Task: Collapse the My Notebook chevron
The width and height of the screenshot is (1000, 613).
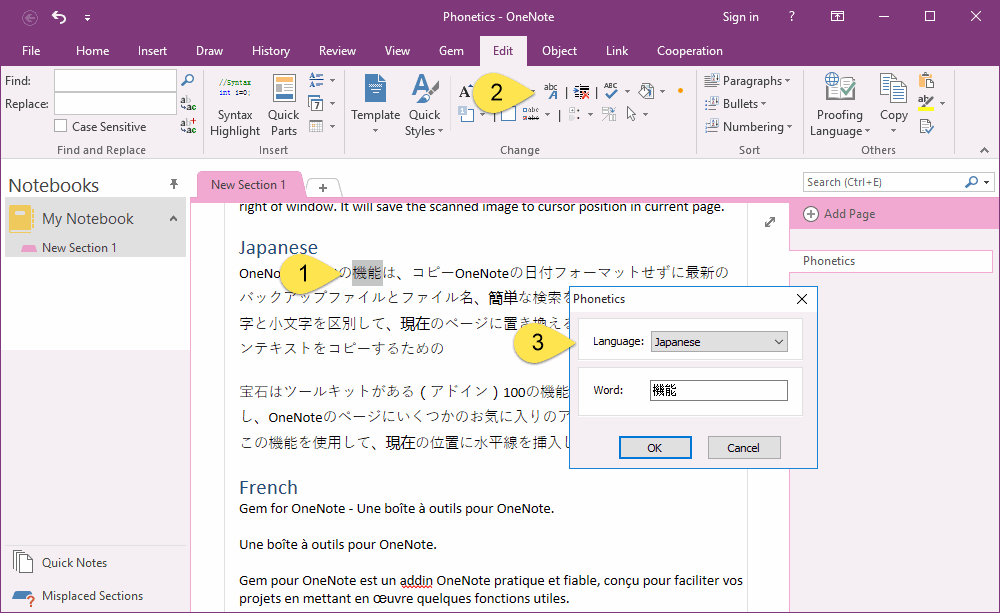Action: coord(173,219)
